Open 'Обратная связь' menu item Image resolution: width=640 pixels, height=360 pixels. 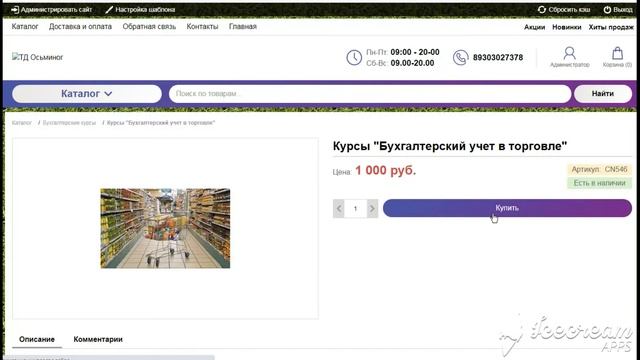(x=149, y=27)
